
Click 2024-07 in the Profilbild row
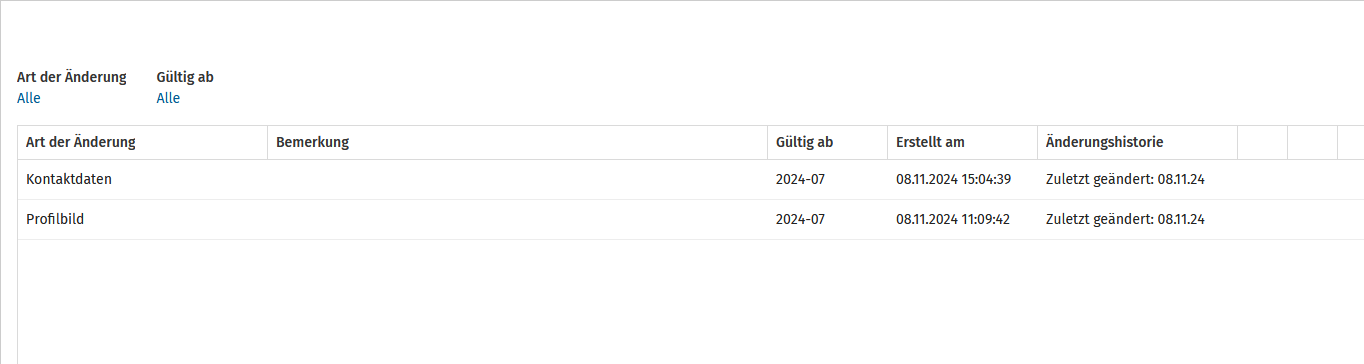point(800,219)
